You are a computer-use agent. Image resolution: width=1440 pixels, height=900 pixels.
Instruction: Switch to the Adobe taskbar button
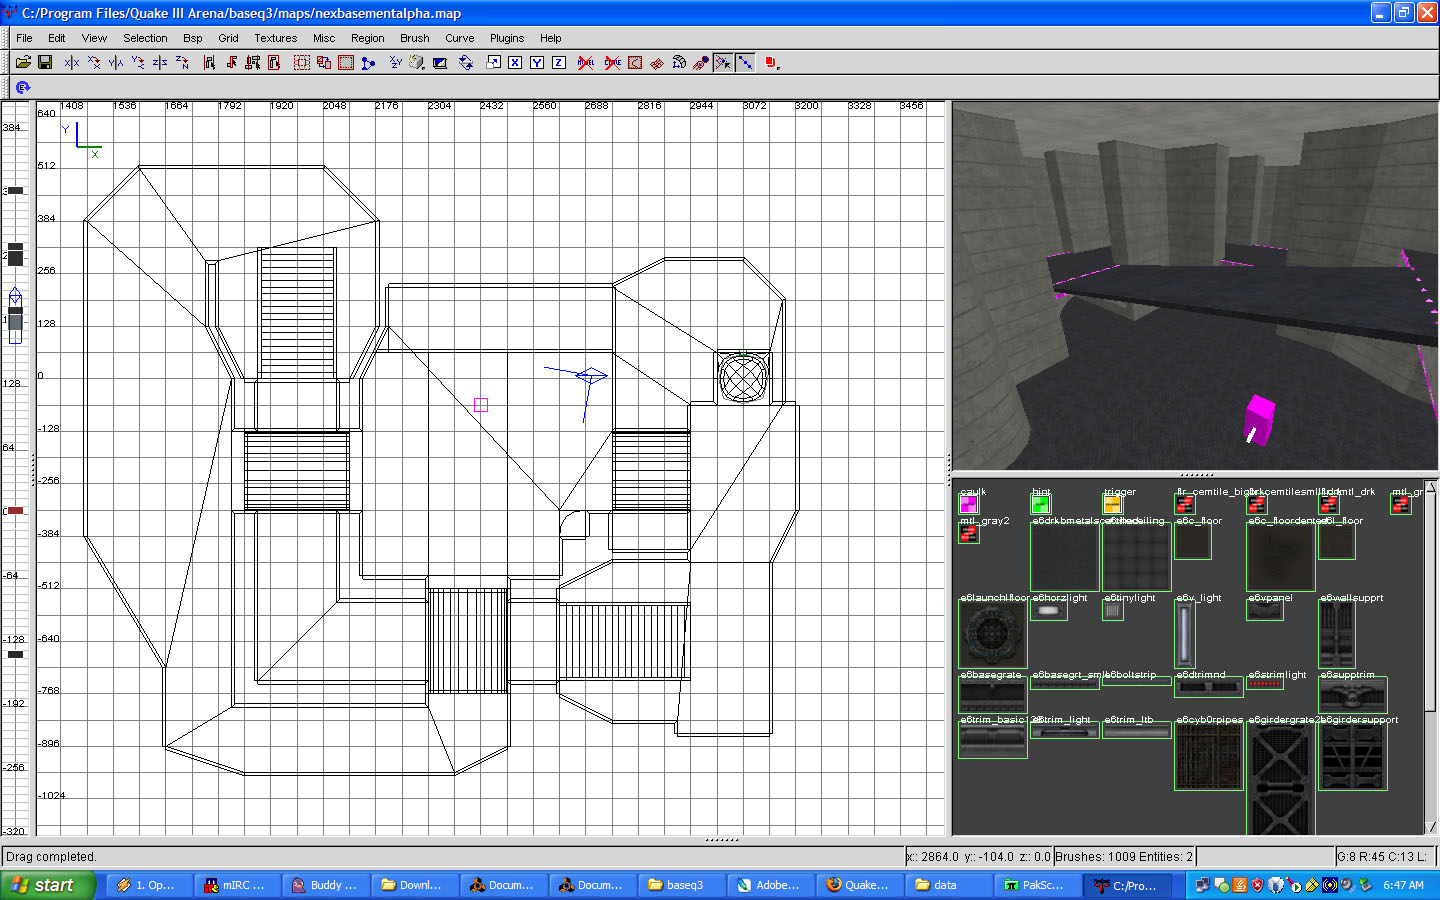pos(770,885)
